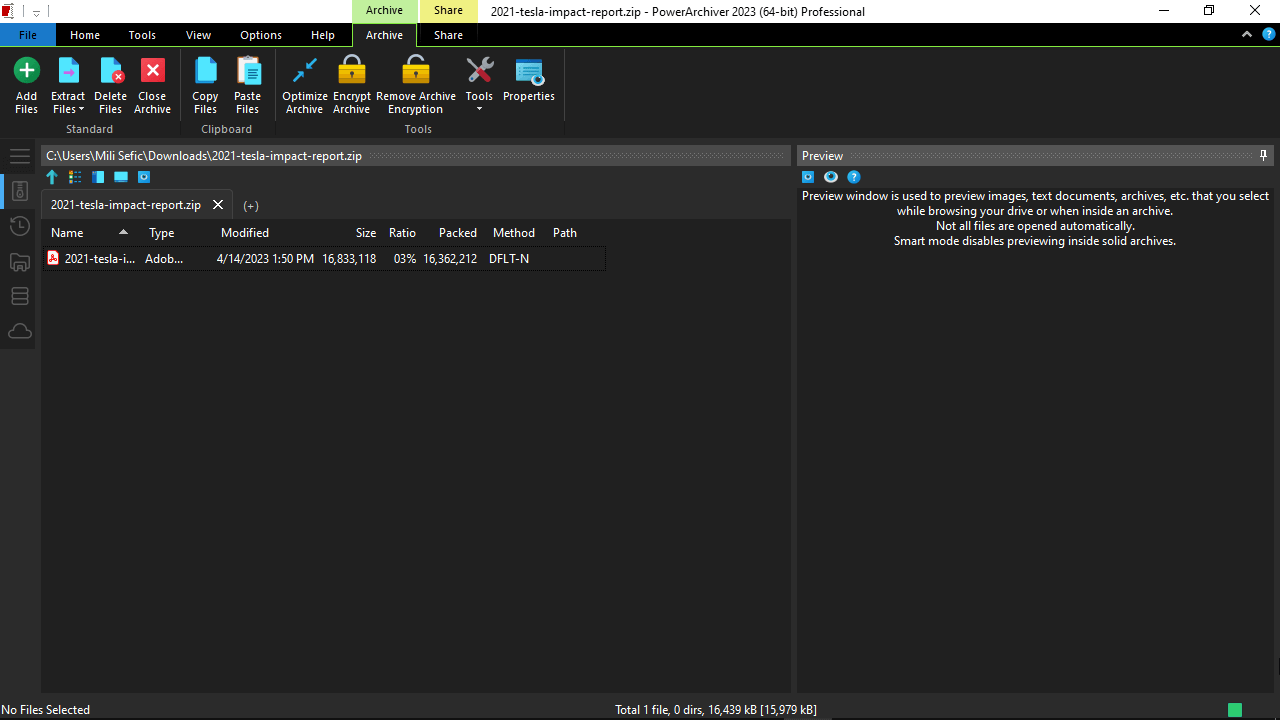Click the Copy Files icon
1280x720 pixels.
(205, 72)
